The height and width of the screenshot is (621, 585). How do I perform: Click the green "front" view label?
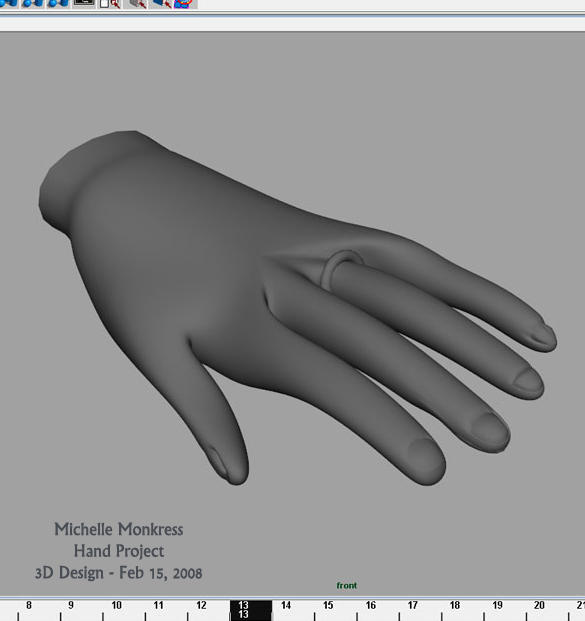click(x=347, y=585)
